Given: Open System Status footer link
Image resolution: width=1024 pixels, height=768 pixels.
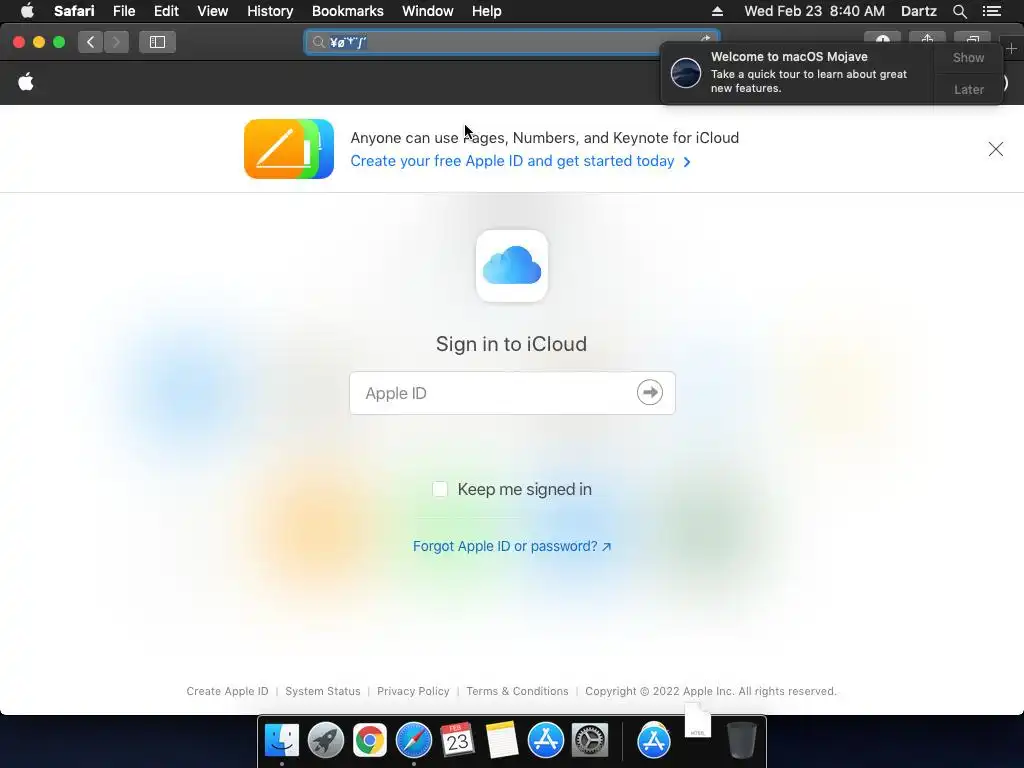Looking at the screenshot, I should point(323,691).
